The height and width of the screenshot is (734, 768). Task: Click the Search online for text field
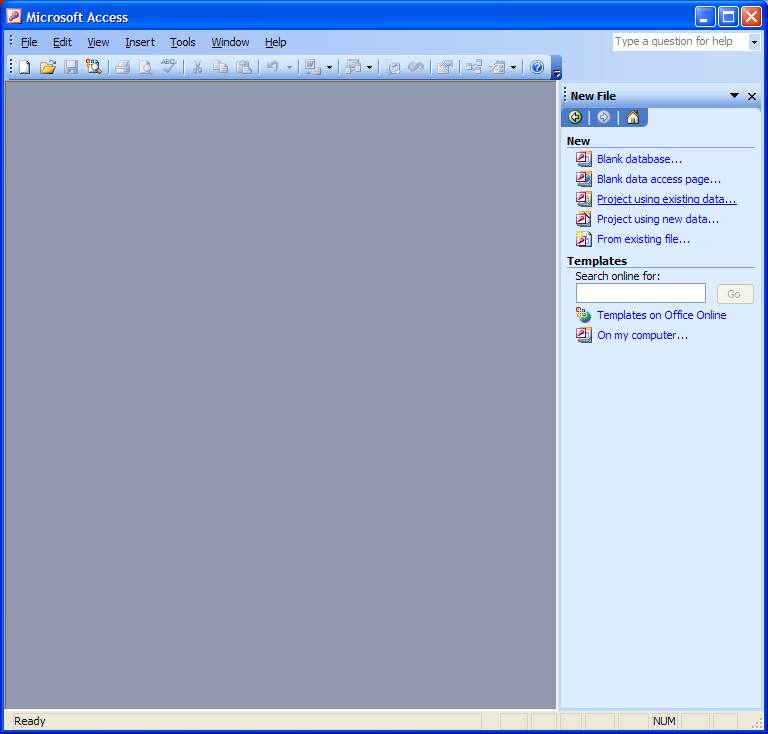640,294
